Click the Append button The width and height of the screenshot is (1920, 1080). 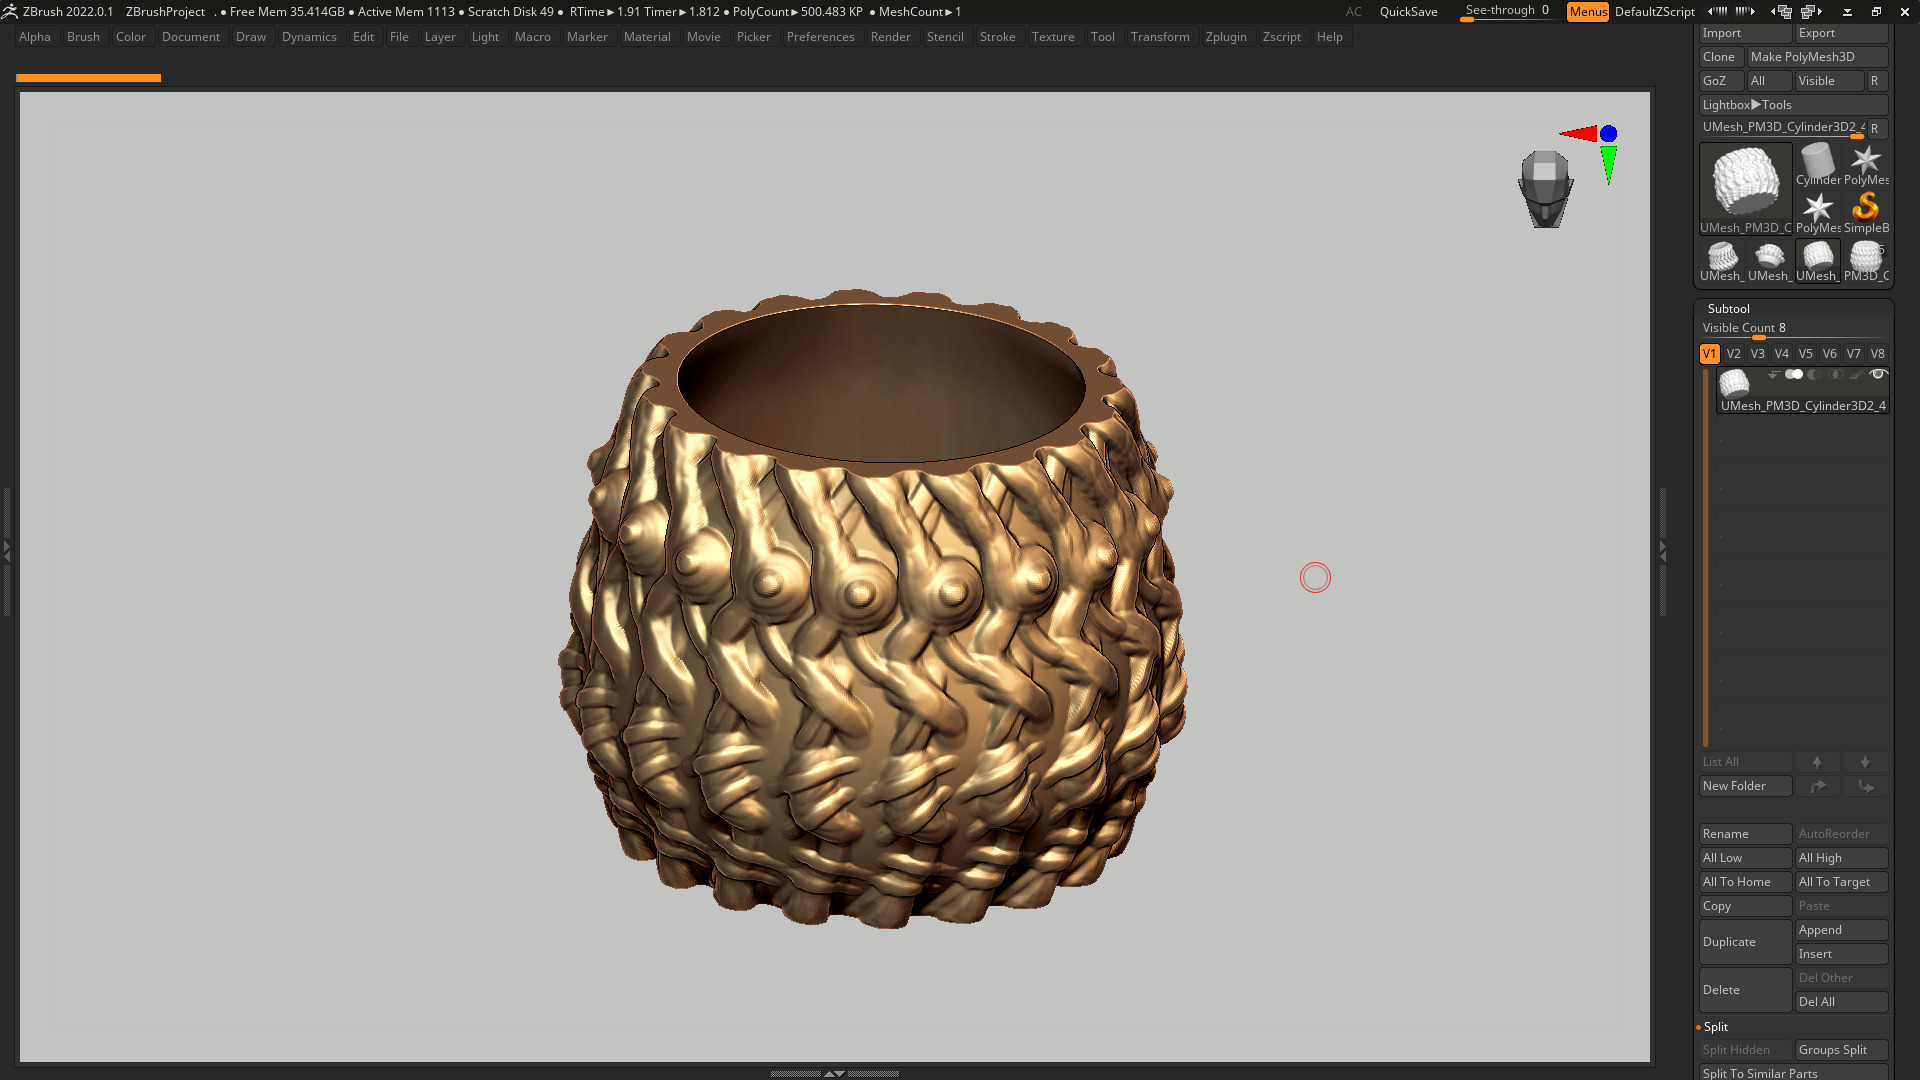1841,930
